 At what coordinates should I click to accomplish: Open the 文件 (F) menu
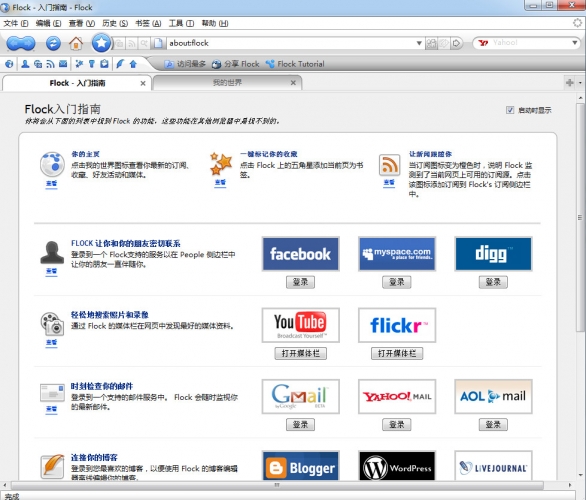[x=16, y=23]
